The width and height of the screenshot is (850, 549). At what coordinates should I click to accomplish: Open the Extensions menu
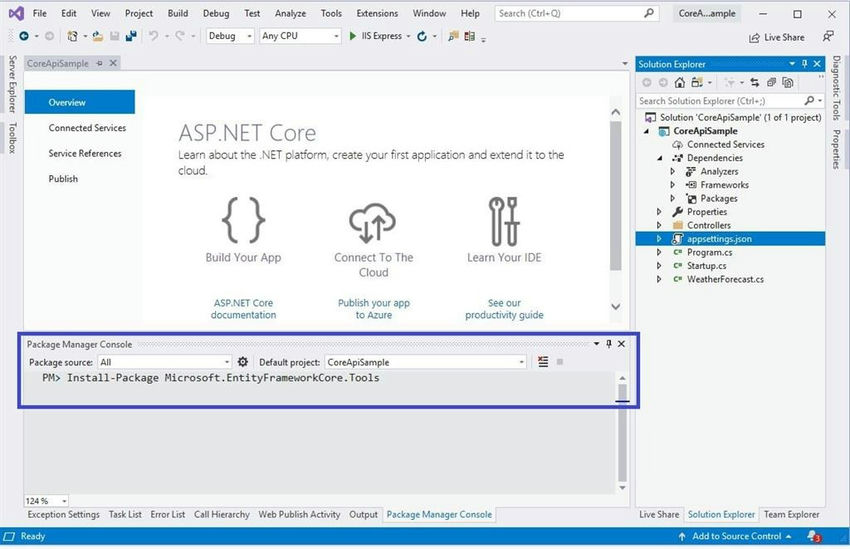tap(377, 14)
